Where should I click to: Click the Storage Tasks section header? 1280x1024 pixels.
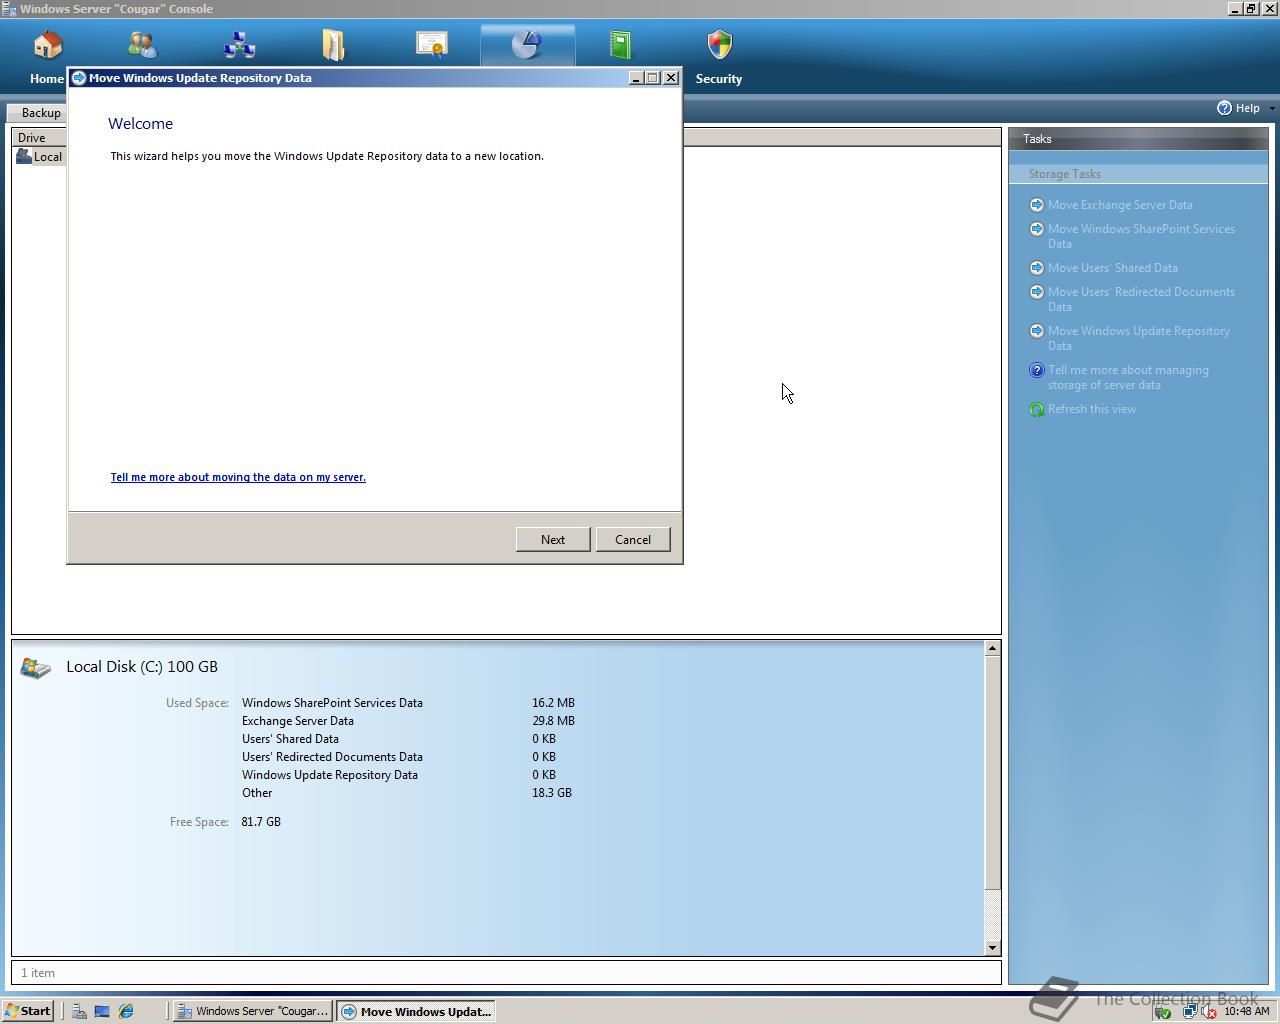(1138, 174)
